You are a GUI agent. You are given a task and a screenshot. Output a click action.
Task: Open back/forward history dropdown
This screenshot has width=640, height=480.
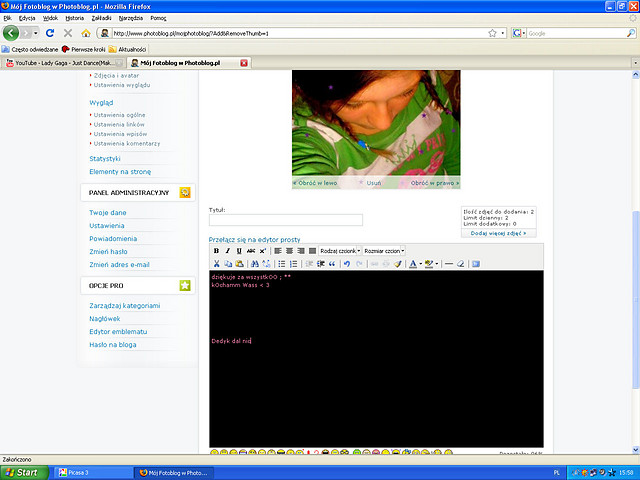tap(36, 33)
